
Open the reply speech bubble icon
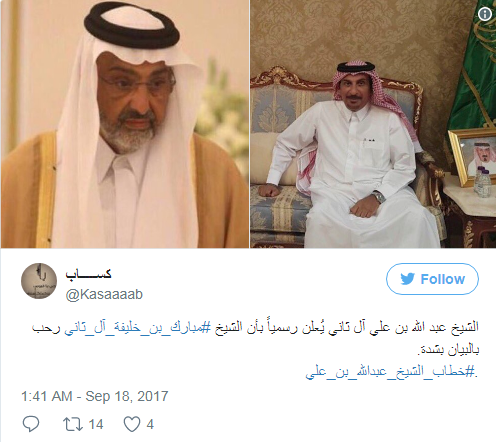[x=31, y=424]
